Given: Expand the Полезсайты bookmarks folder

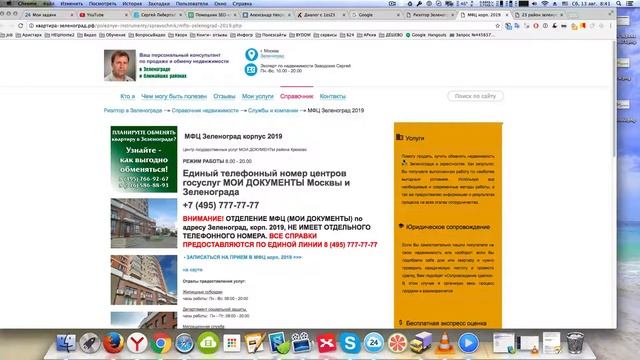Looking at the screenshot, I should 271,35.
